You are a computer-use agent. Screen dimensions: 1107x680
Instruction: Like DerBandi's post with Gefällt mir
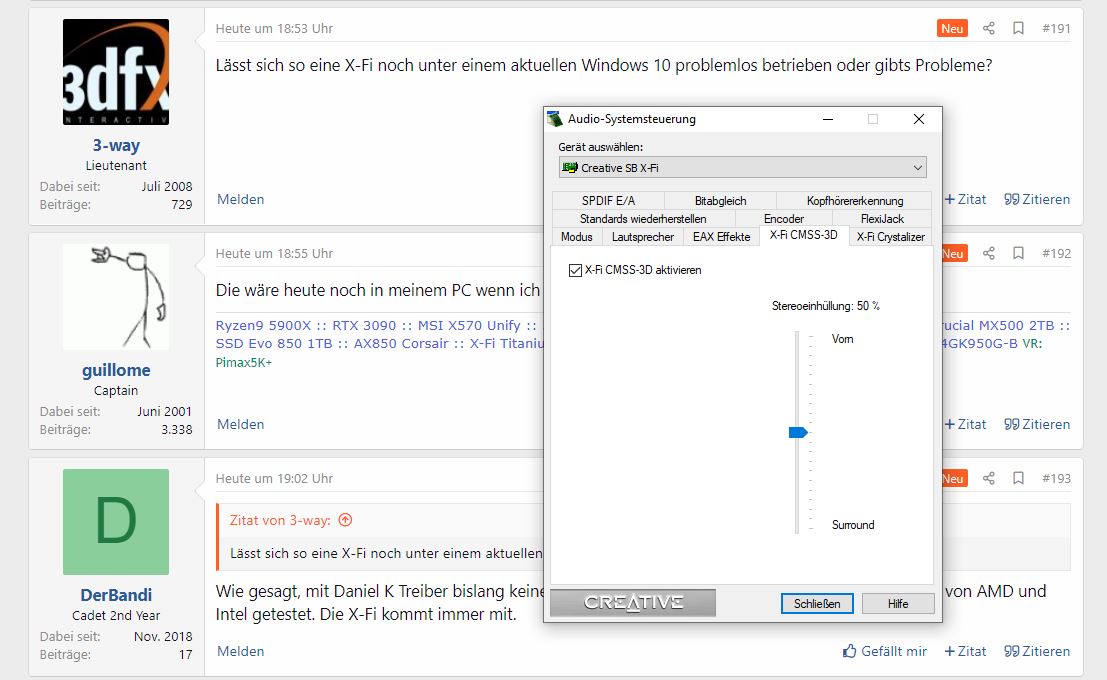coord(885,651)
